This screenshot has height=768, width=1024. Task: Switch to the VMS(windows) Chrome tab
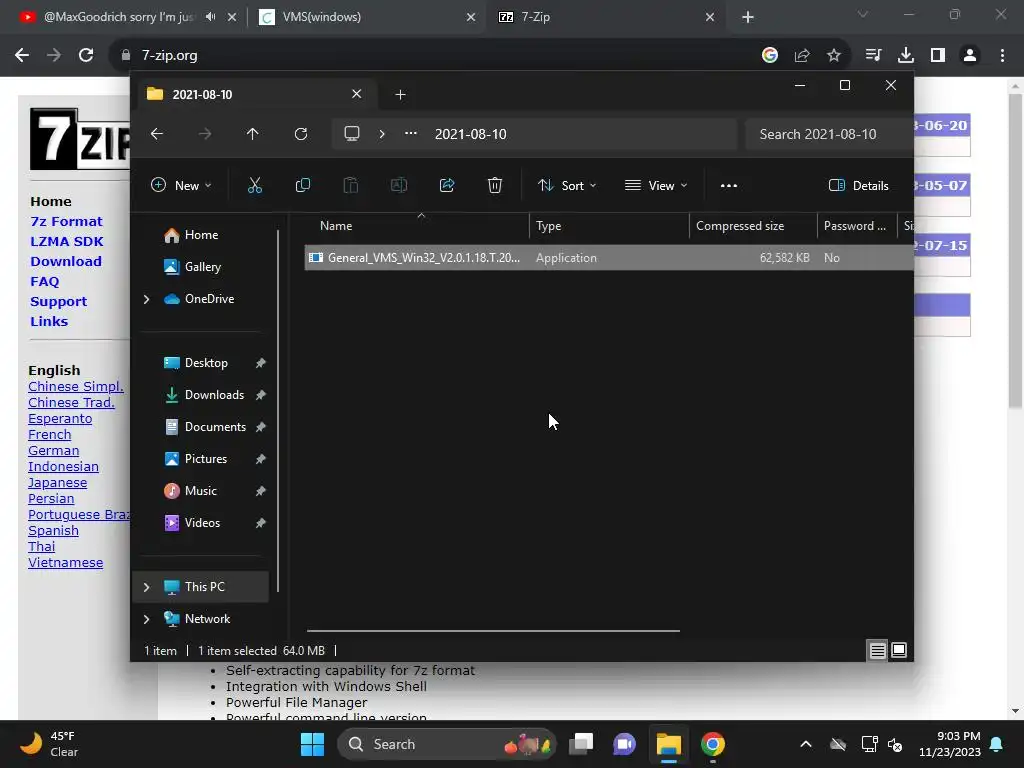click(x=366, y=17)
